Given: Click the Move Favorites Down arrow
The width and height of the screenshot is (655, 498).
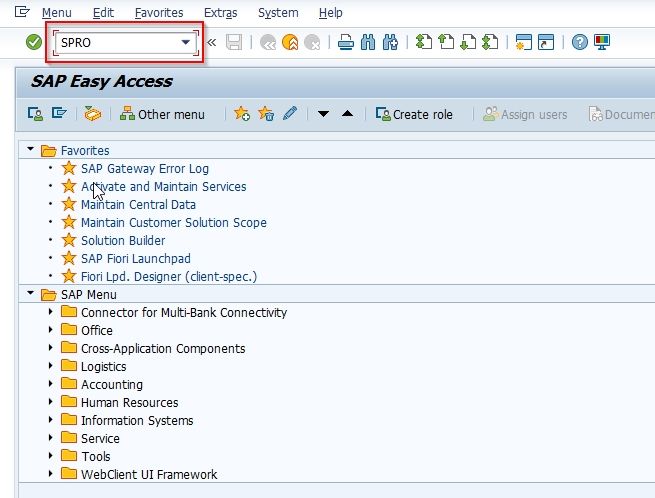Looking at the screenshot, I should coord(323,114).
